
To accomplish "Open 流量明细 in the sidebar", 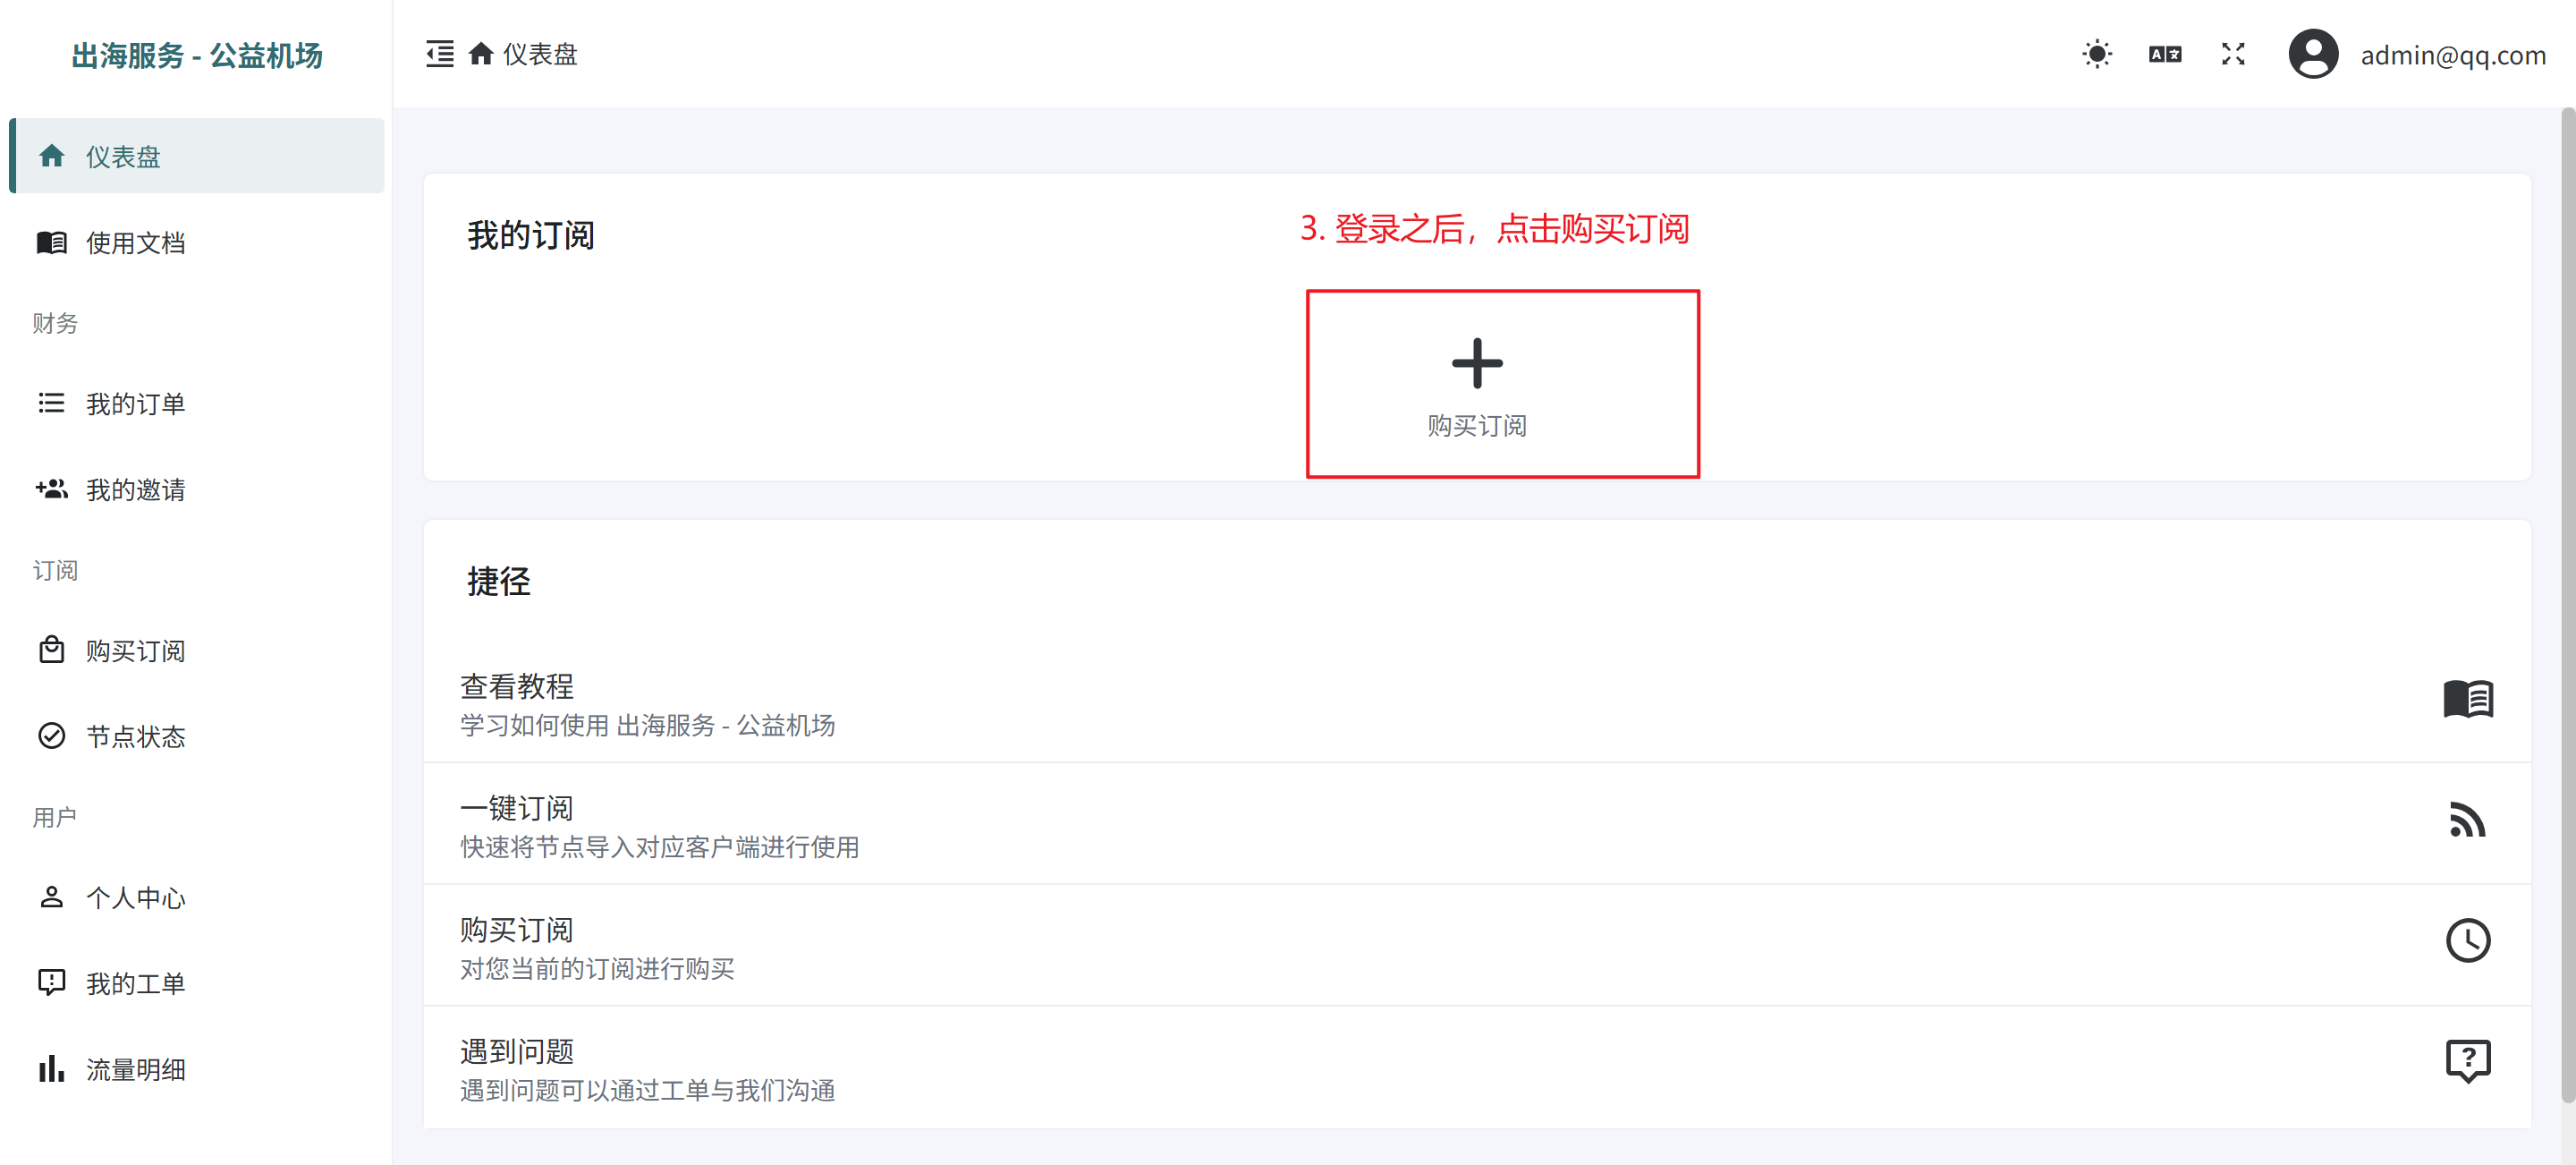I will [x=135, y=1070].
